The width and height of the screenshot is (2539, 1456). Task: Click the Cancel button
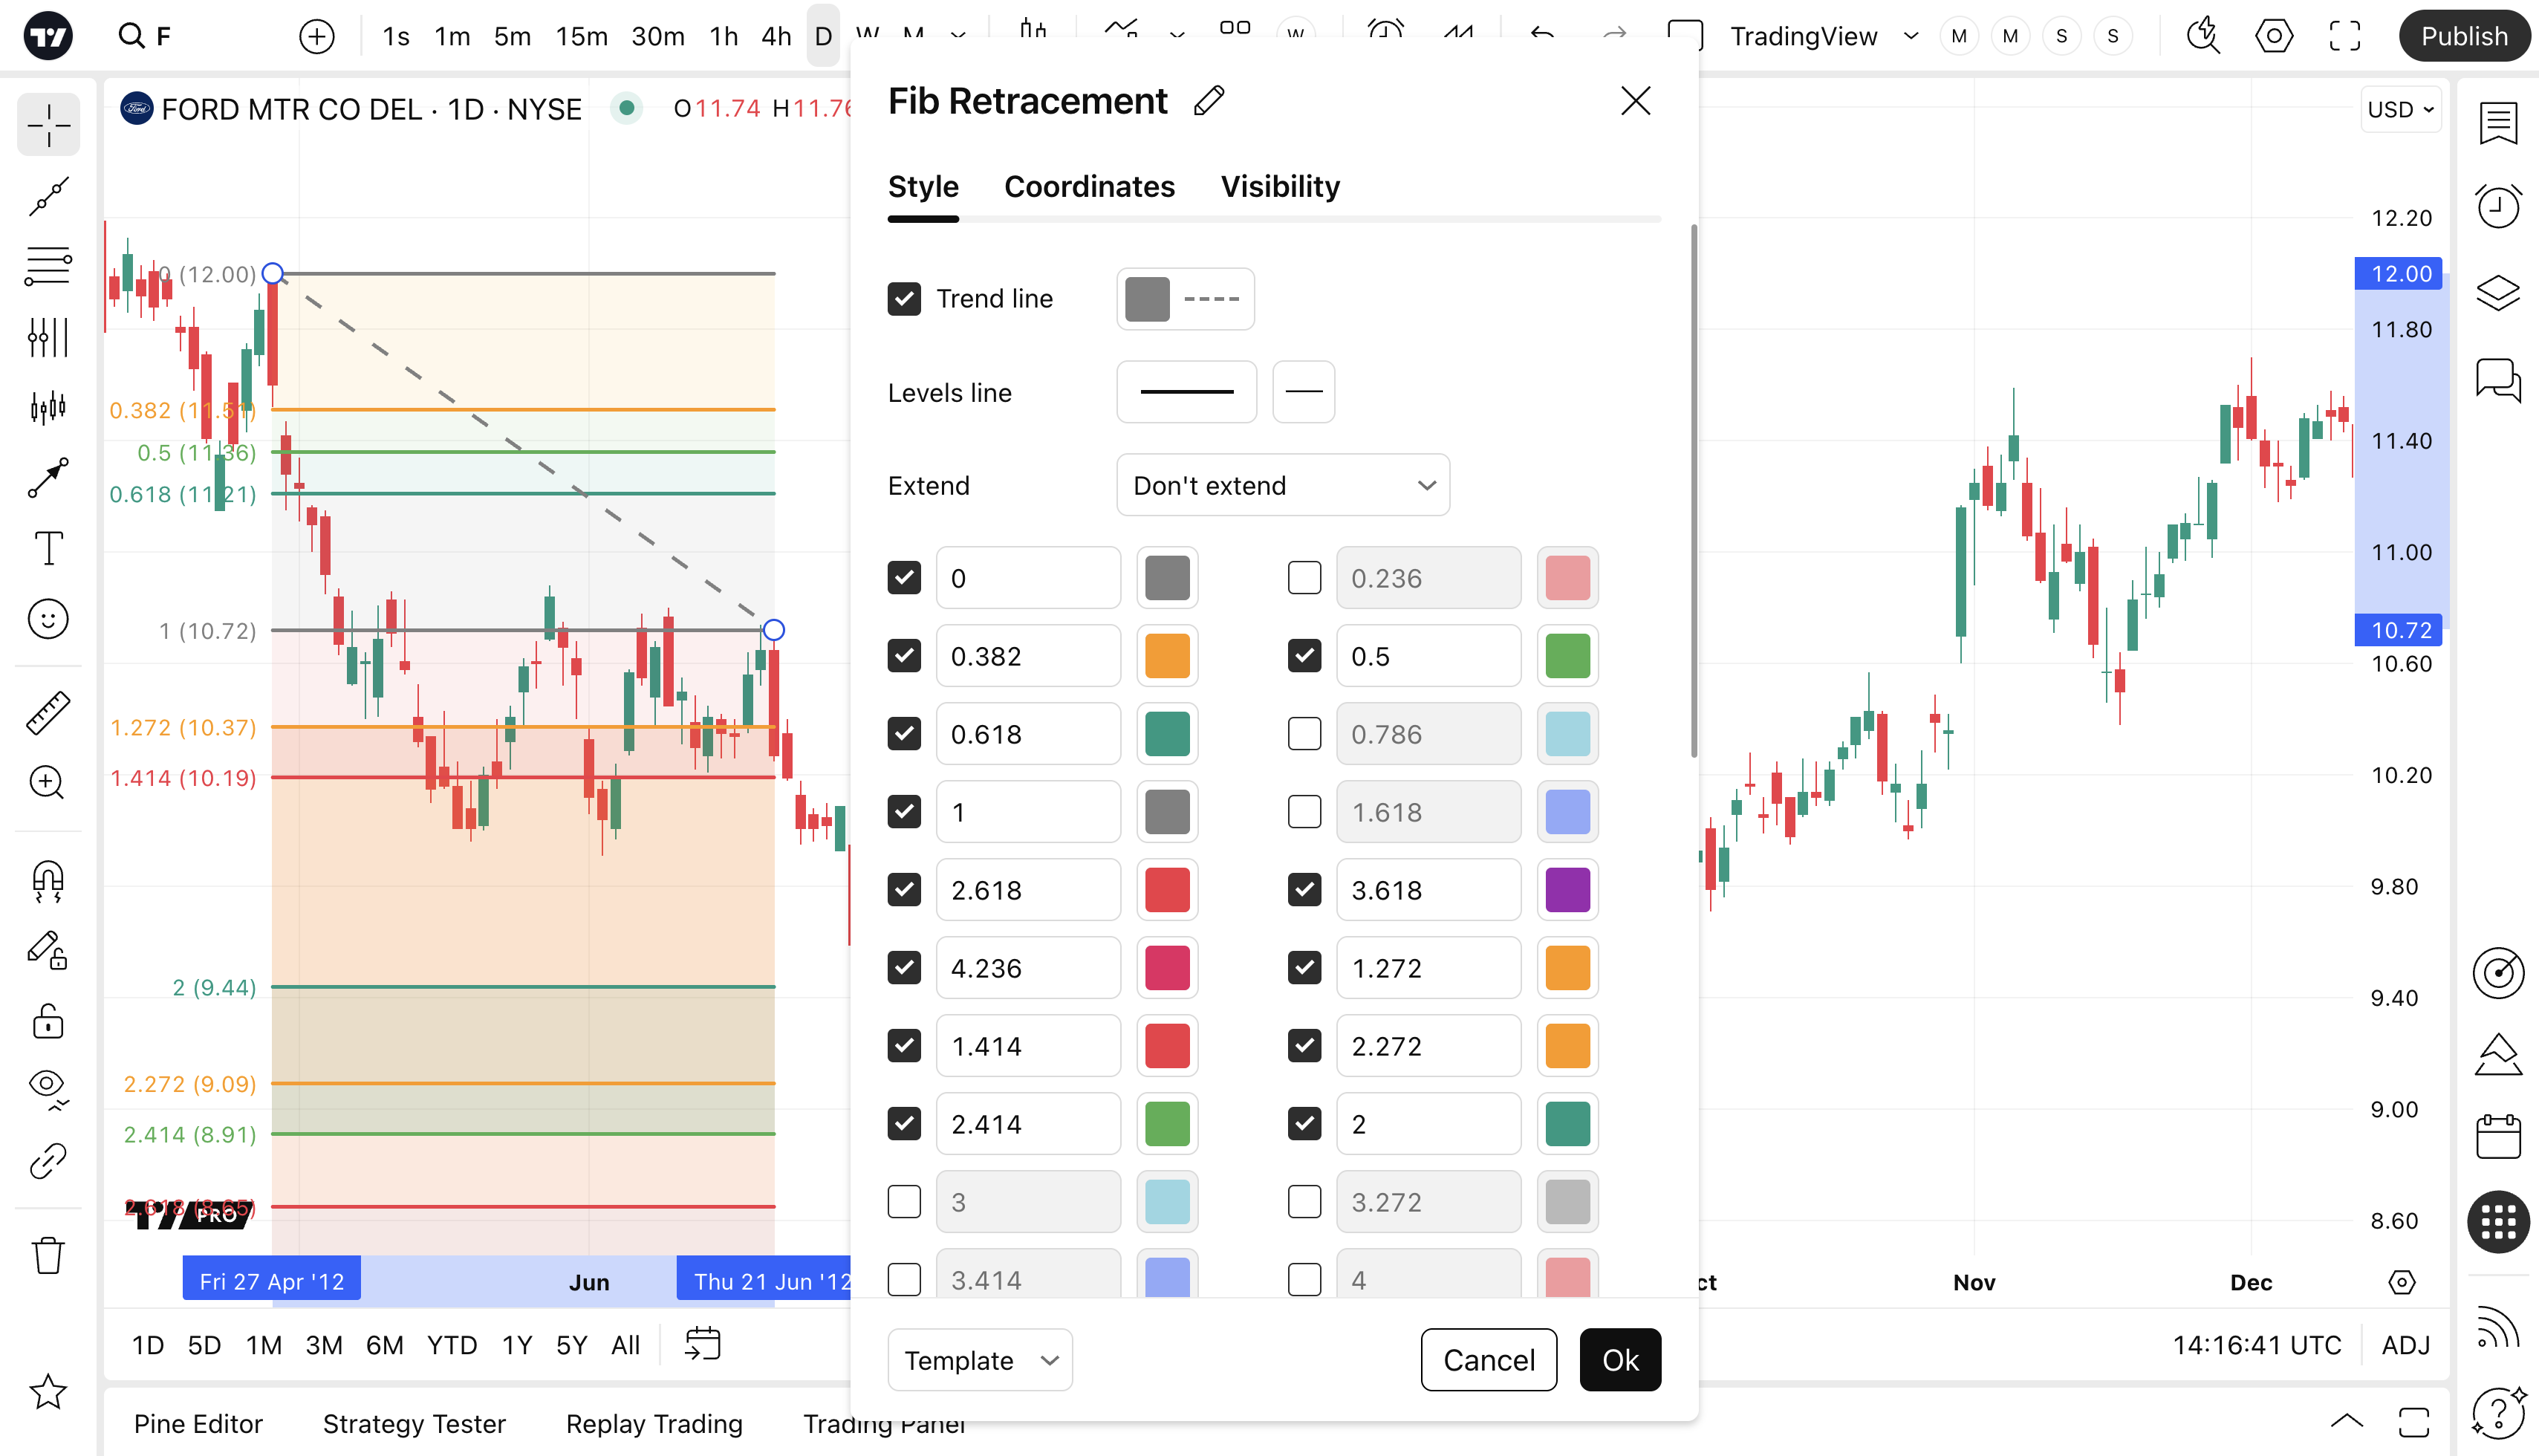pyautogui.click(x=1488, y=1360)
